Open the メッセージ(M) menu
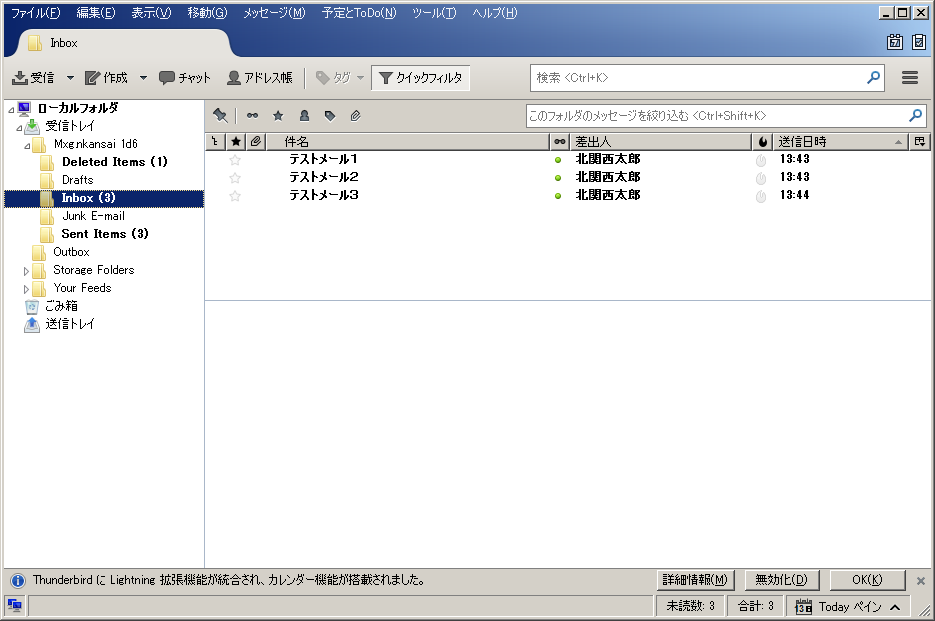Viewport: 935px width, 621px height. [x=273, y=13]
